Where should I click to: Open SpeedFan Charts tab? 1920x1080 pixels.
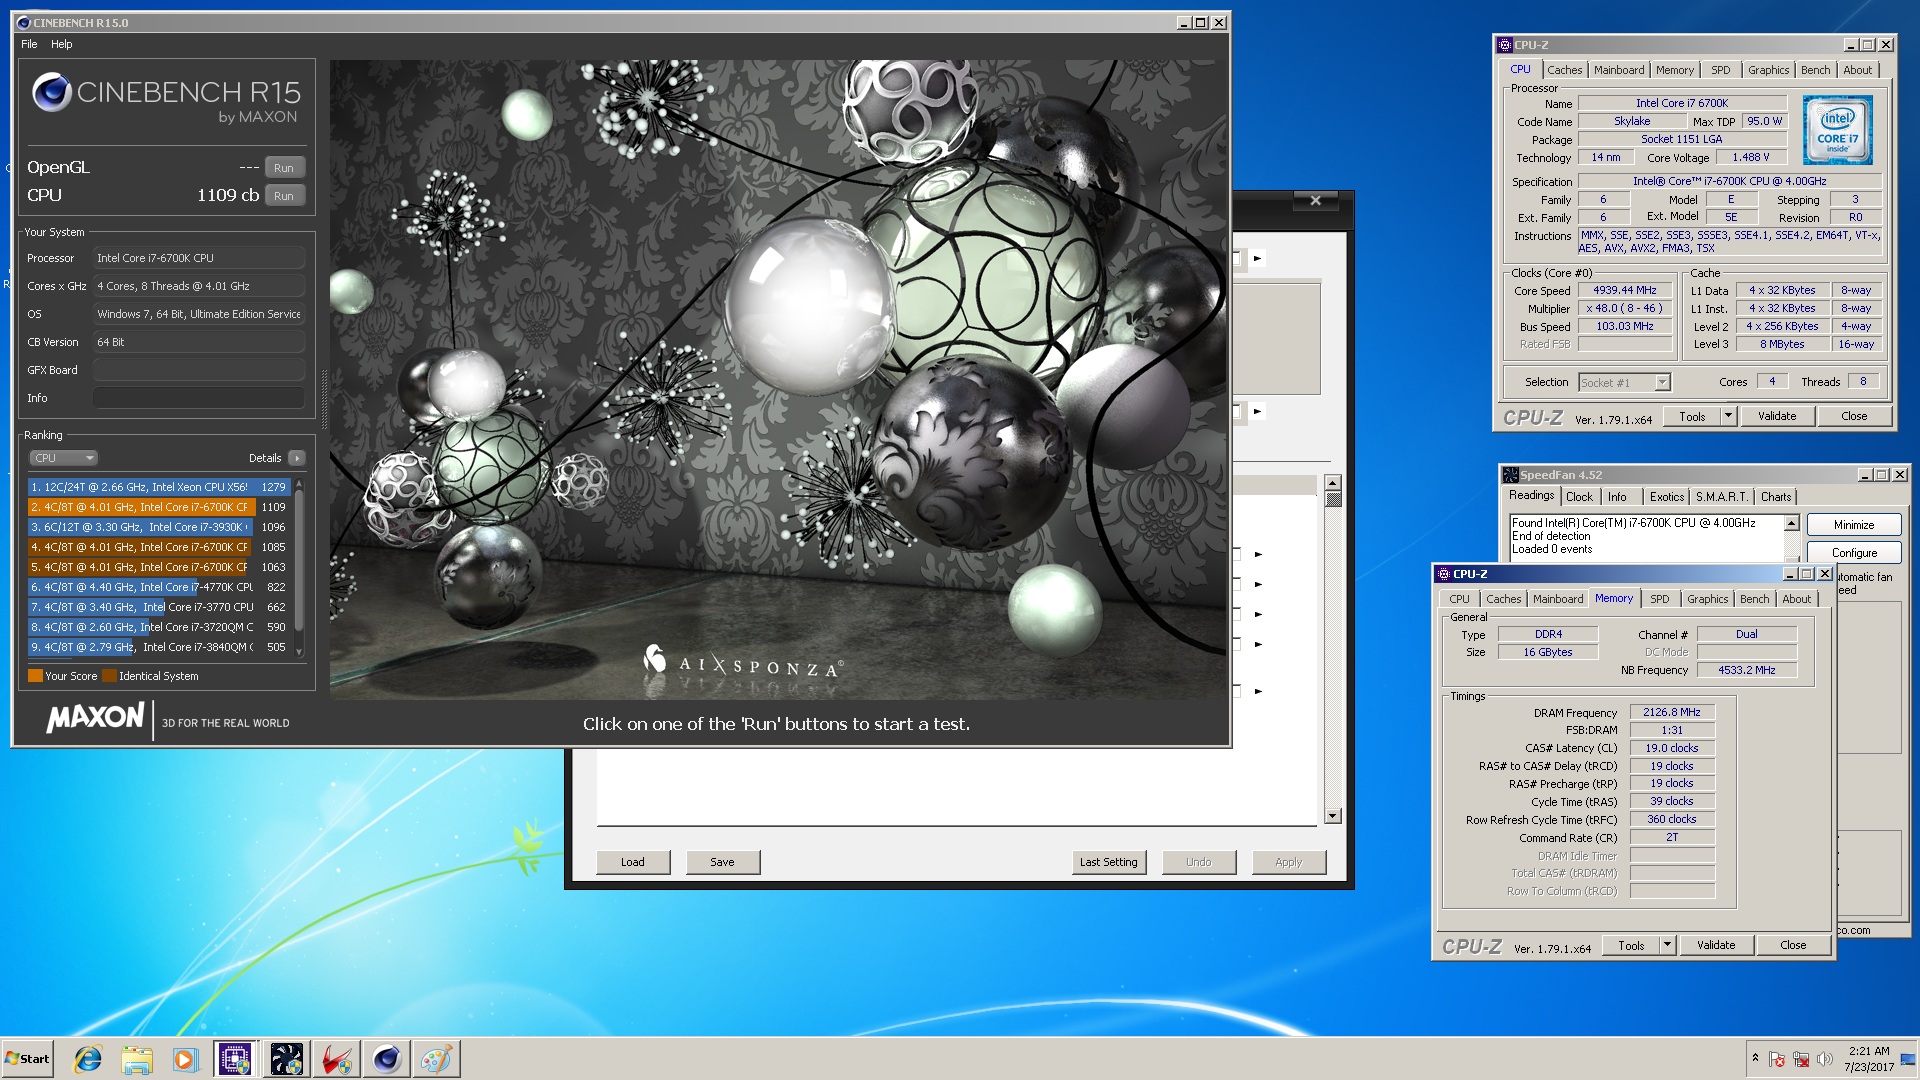pyautogui.click(x=1776, y=497)
